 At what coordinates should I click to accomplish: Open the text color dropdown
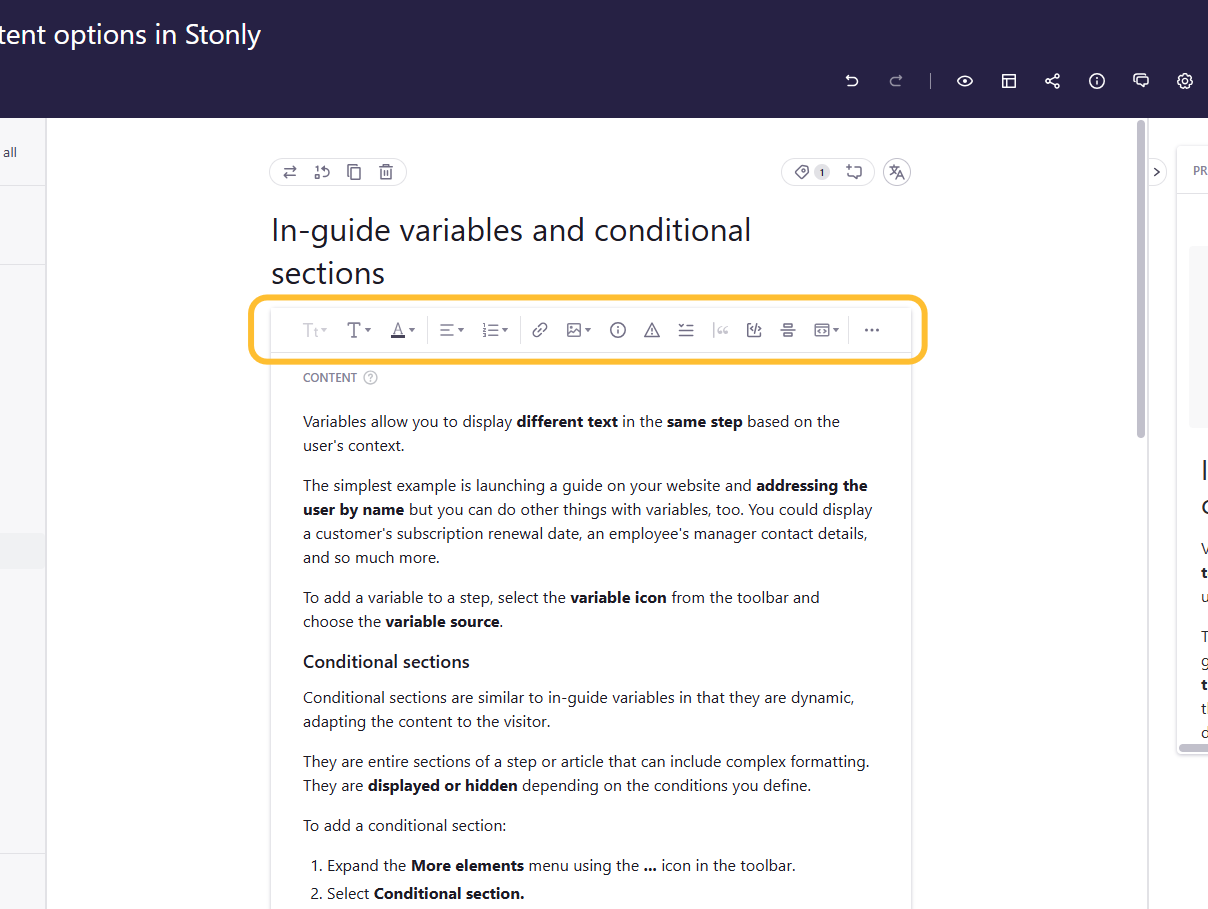[x=402, y=330]
